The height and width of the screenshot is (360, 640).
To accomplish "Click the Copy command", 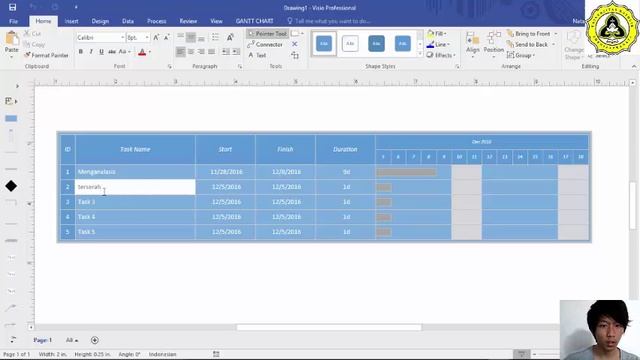I will (34, 44).
